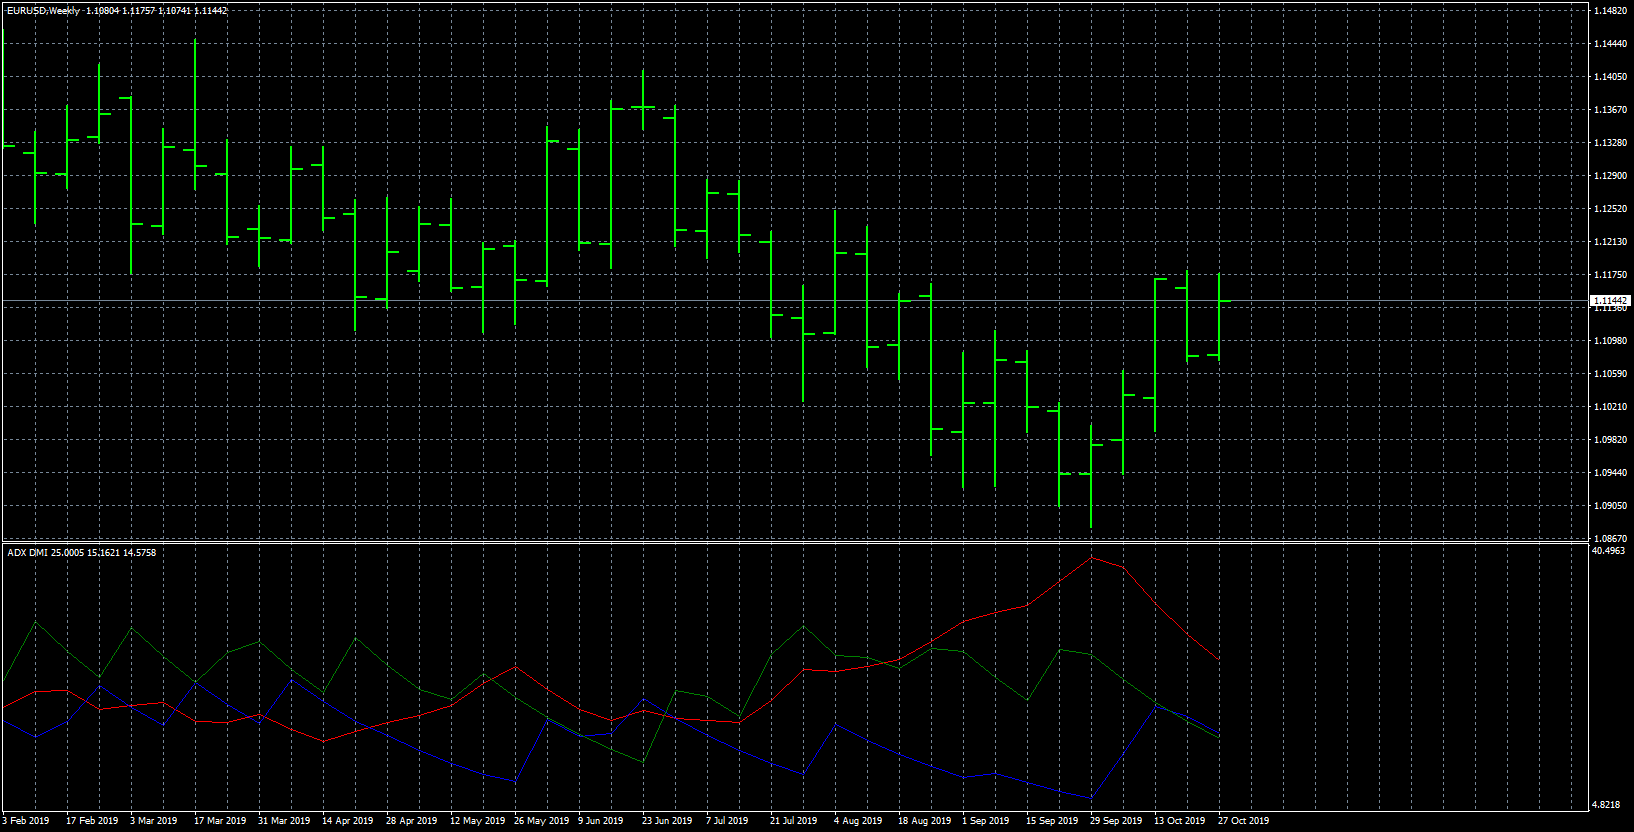The width and height of the screenshot is (1634, 832).
Task: Click the 17 Feb 2019 date label
Action: click(x=92, y=821)
